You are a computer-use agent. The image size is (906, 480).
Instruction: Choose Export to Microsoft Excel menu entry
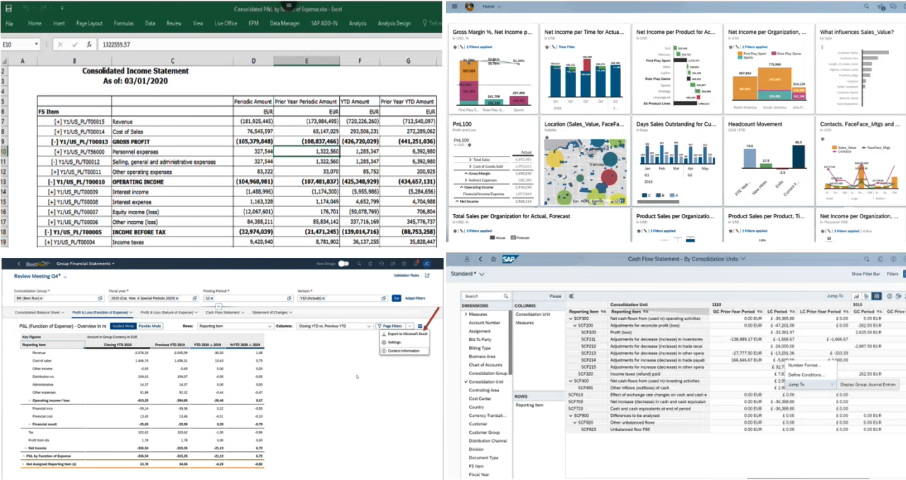[404, 334]
